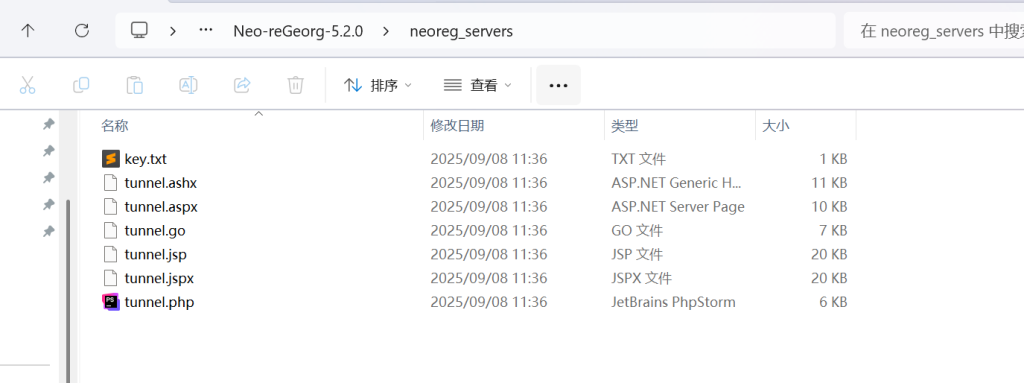Screen dimensions: 1024x383
Task: Click the Delete trash can icon
Action: pos(296,85)
